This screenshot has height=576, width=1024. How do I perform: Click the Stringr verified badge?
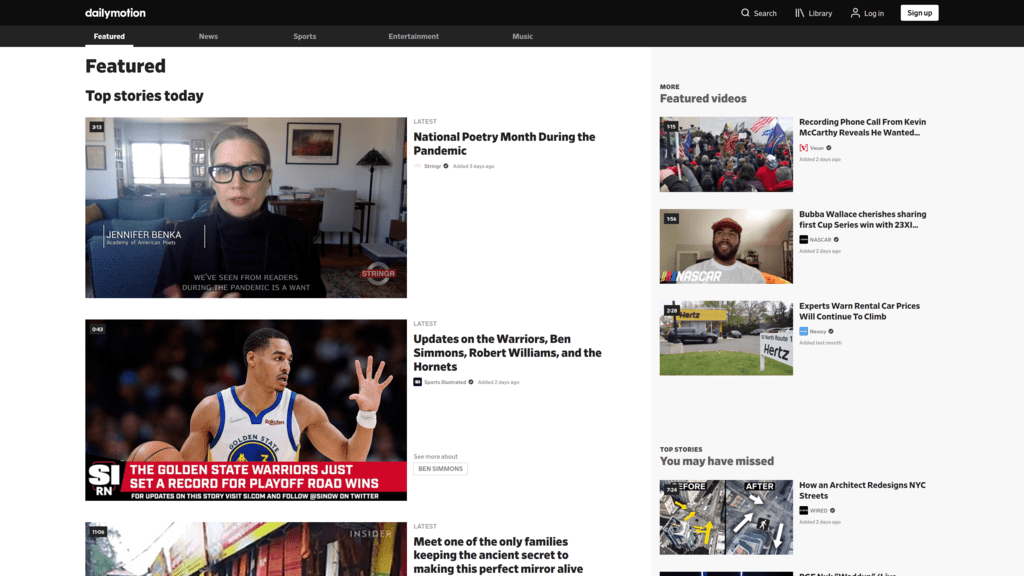tap(446, 167)
